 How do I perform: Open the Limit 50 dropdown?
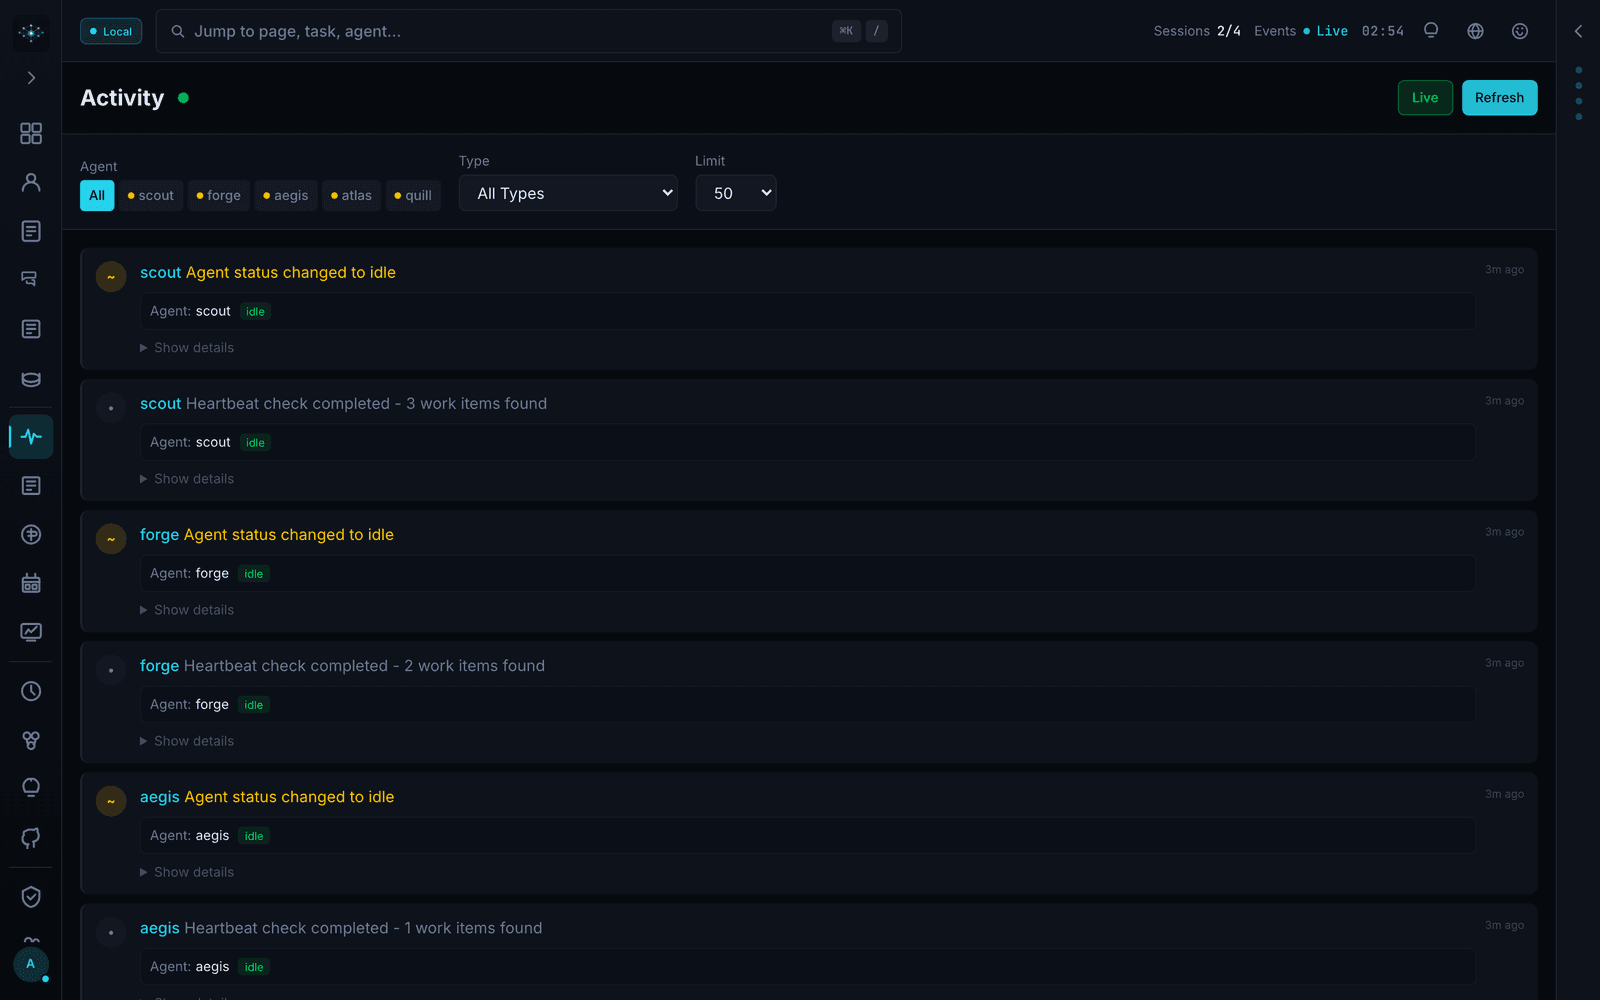point(736,193)
